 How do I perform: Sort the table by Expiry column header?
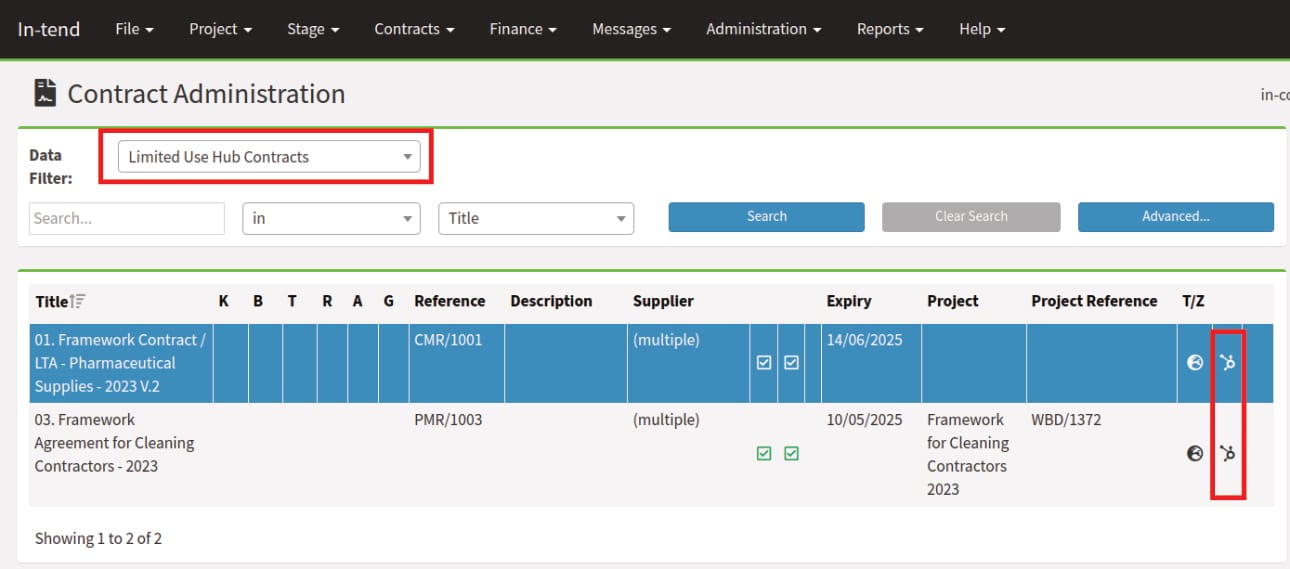point(848,301)
